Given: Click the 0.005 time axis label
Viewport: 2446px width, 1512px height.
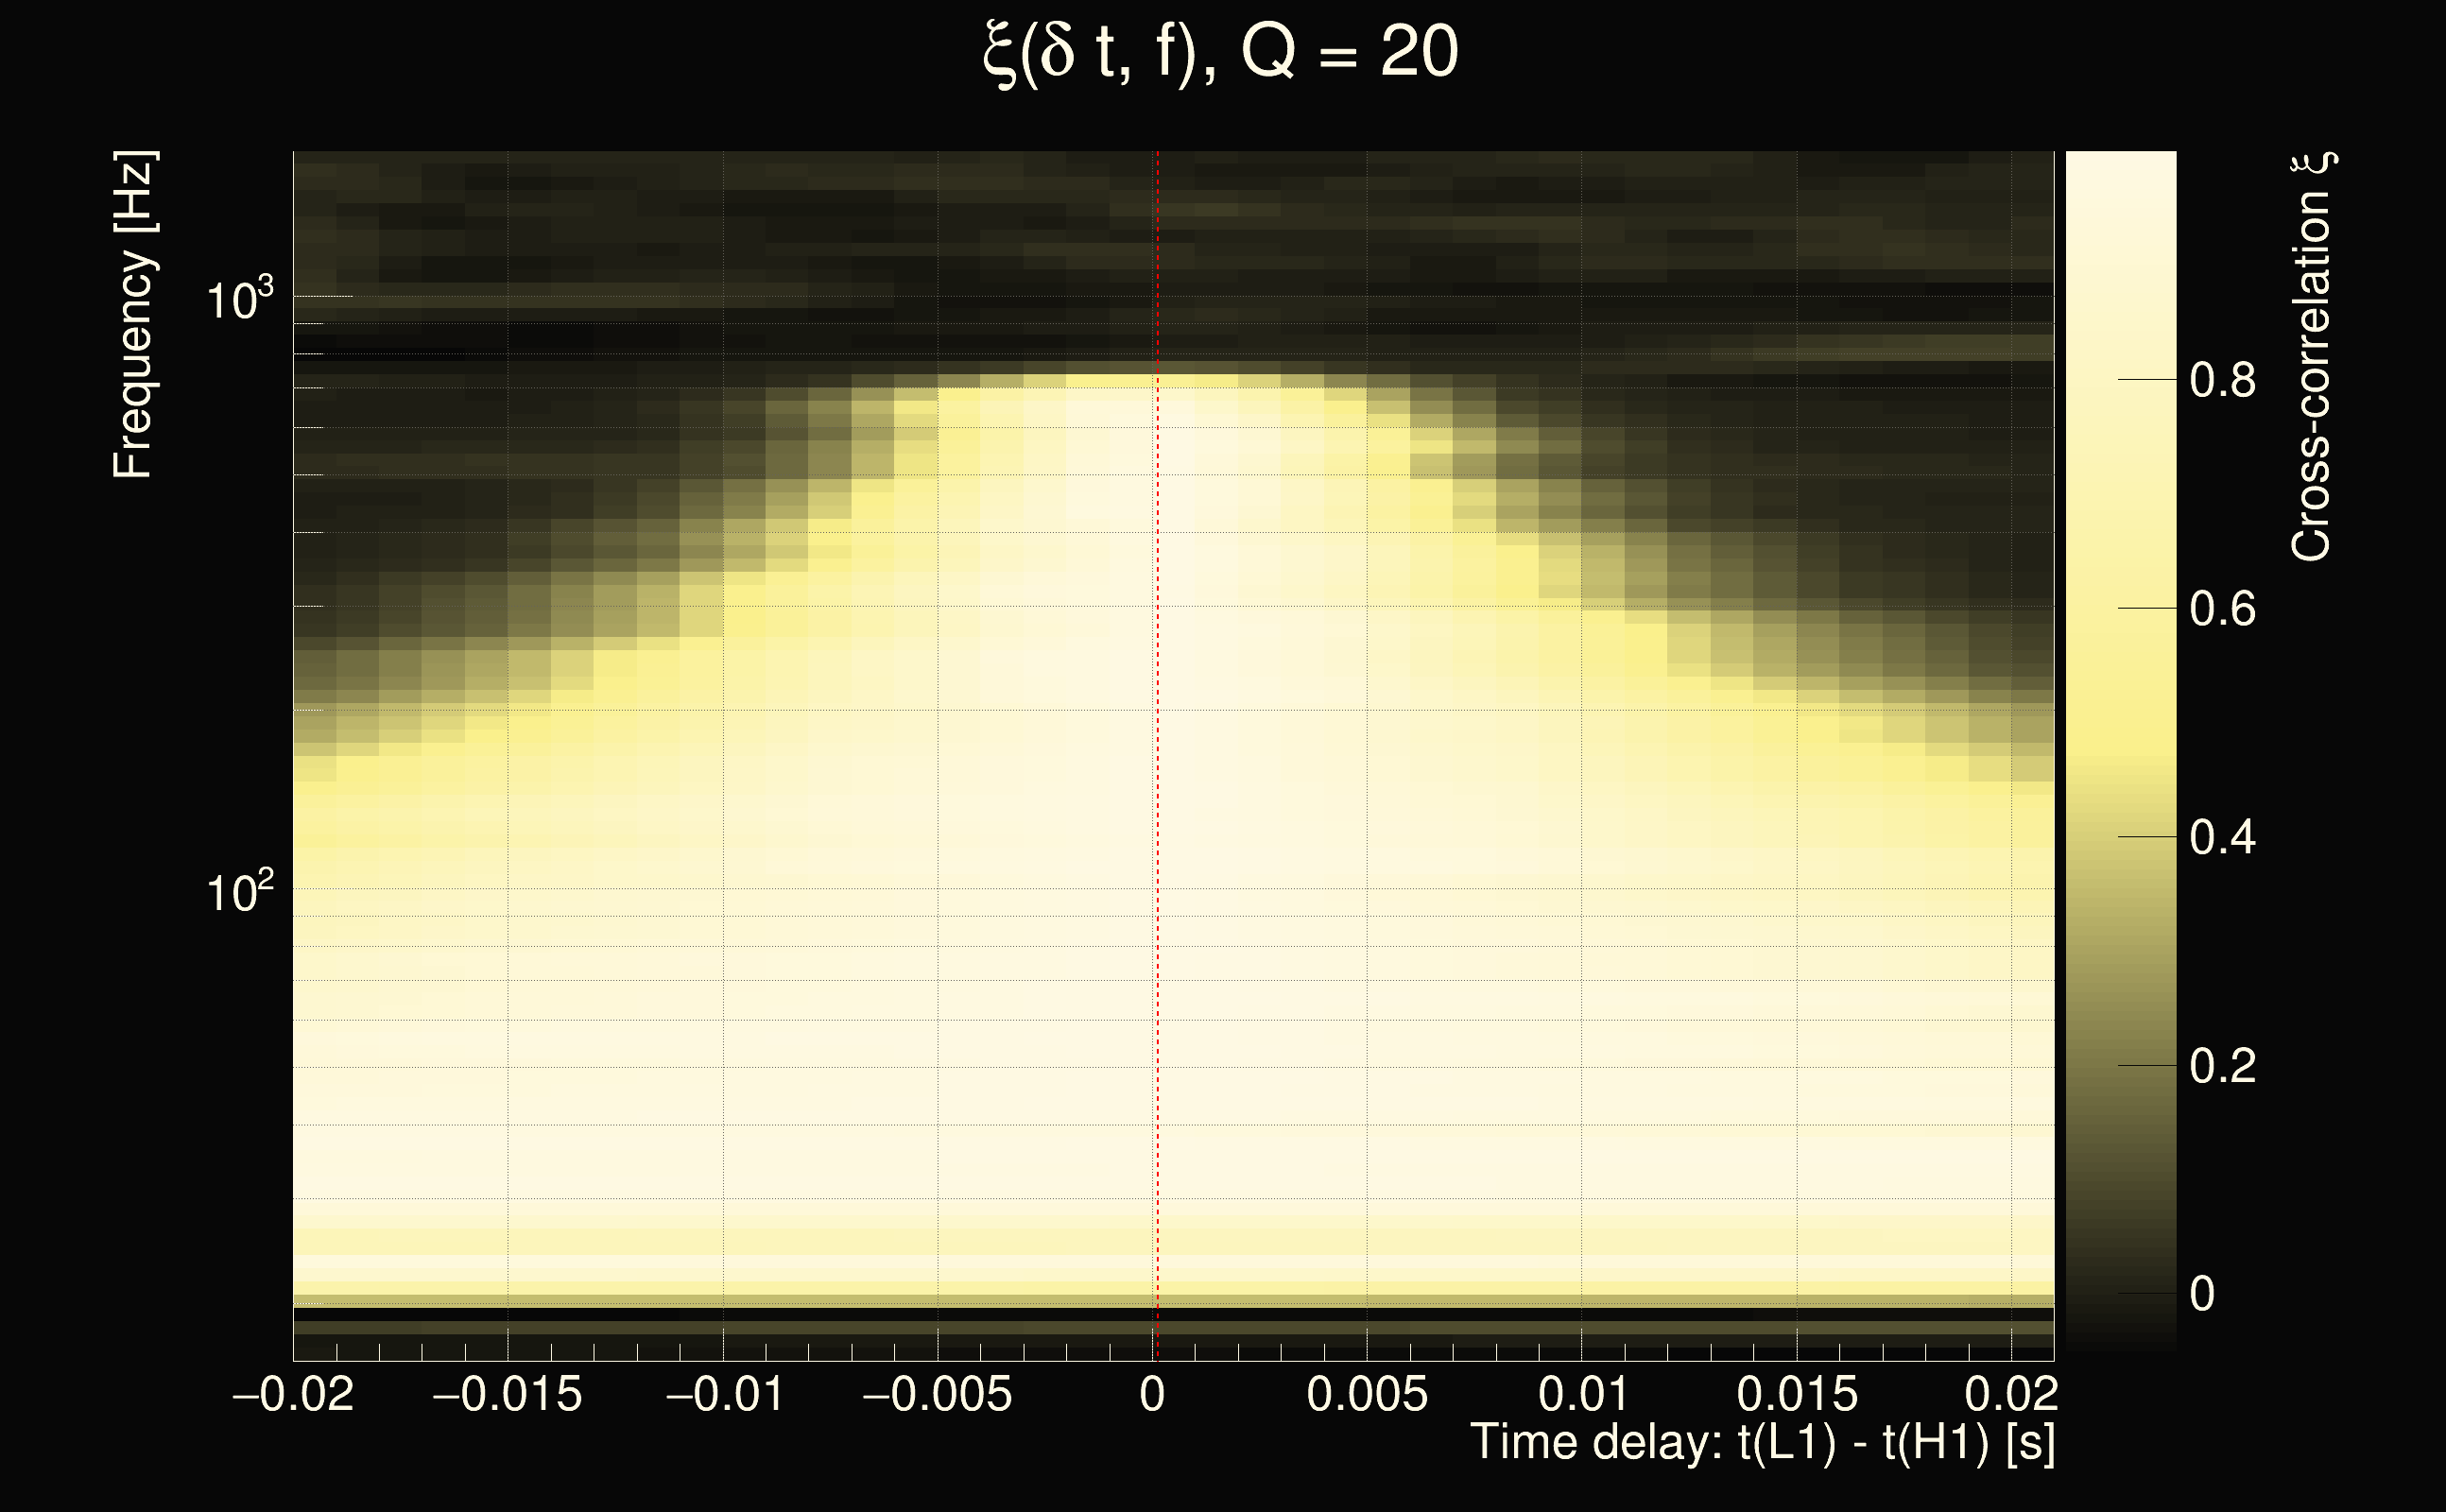Looking at the screenshot, I should tap(1367, 1394).
